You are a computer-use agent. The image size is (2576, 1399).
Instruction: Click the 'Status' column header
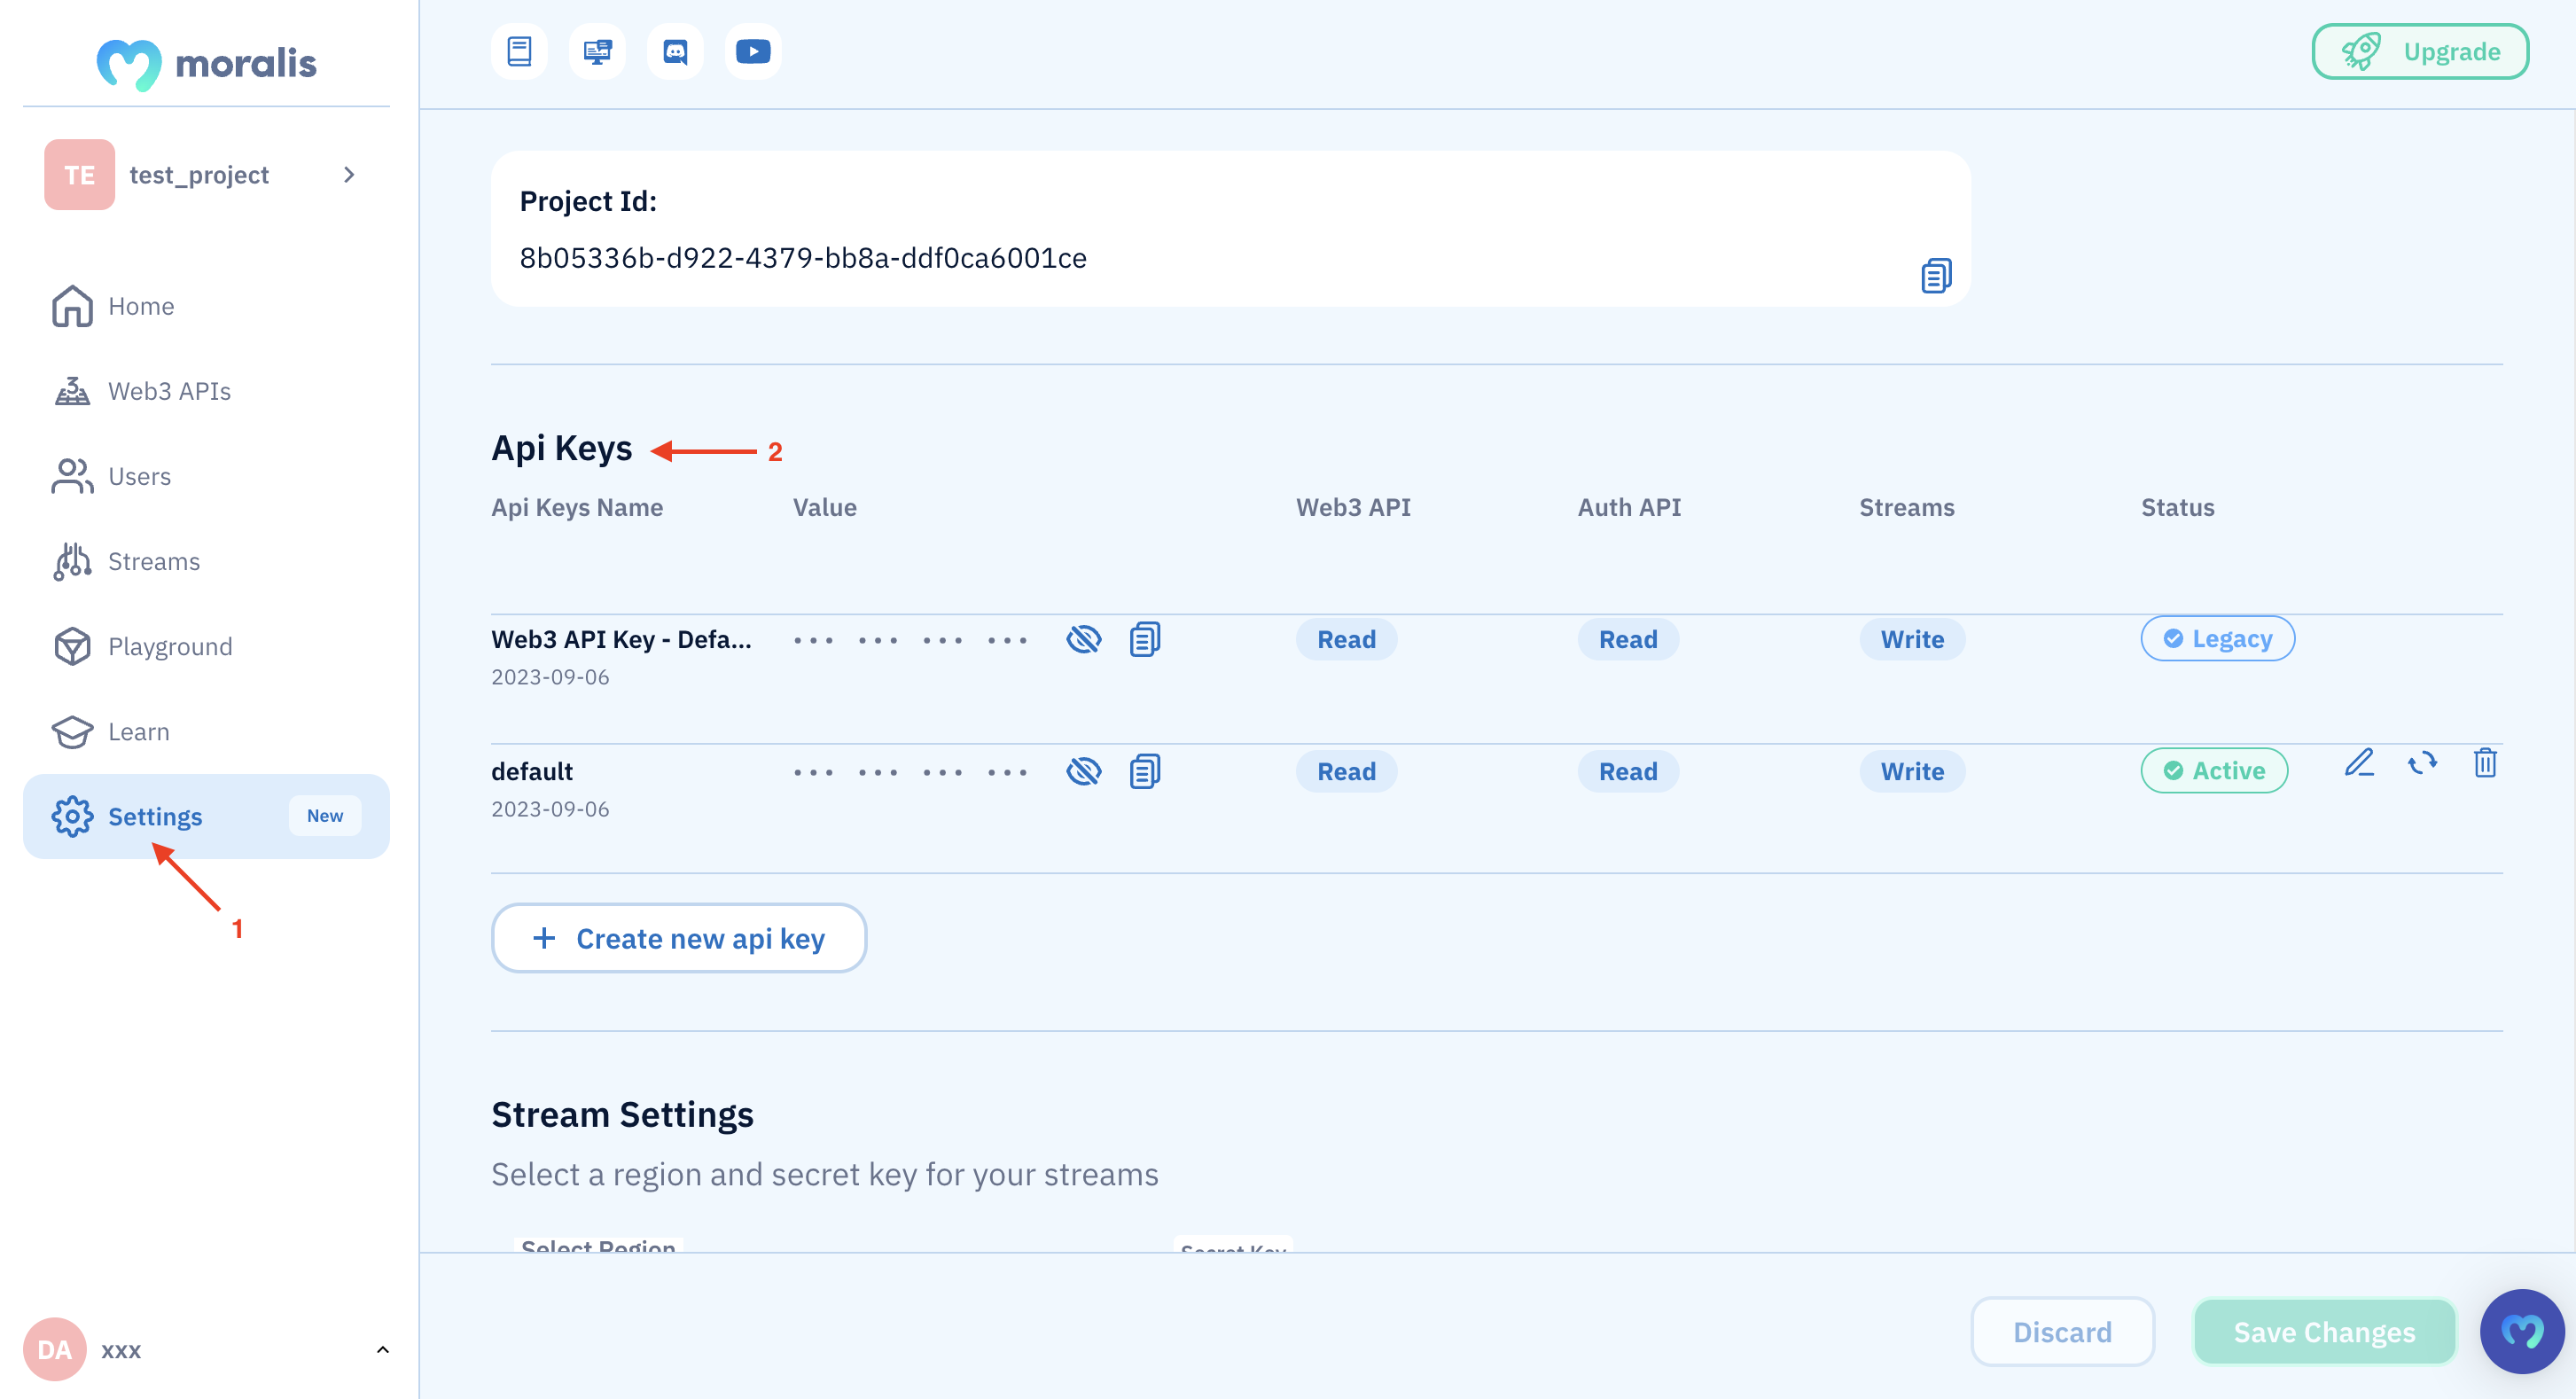coord(2177,507)
